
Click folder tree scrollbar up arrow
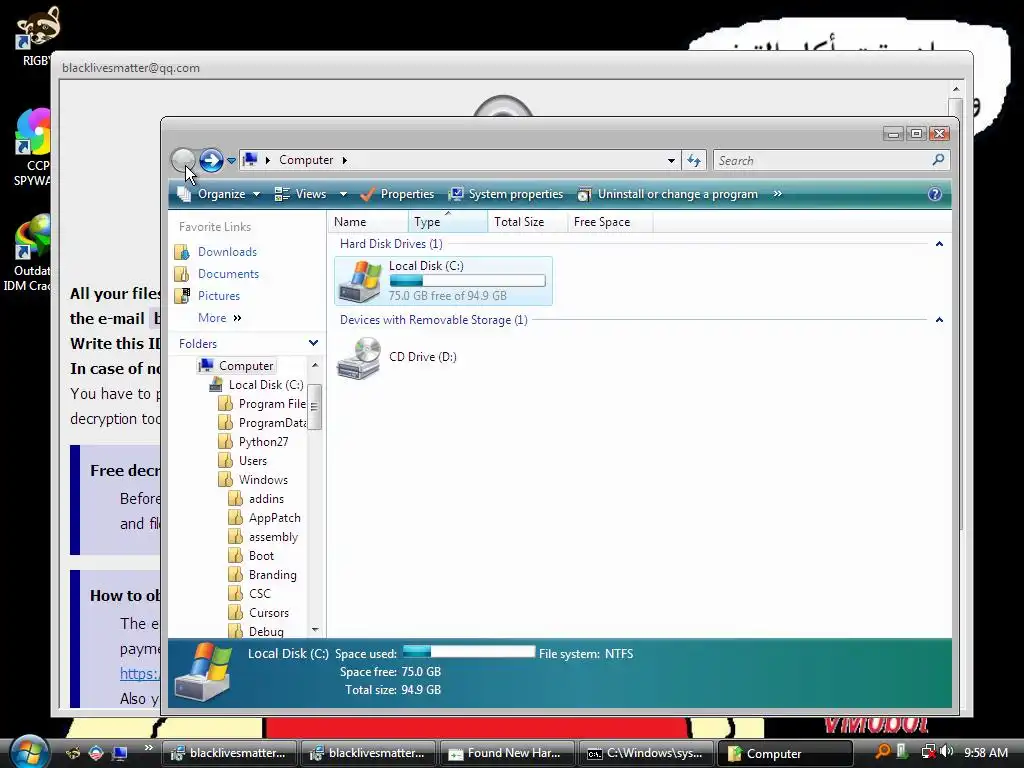coord(315,365)
